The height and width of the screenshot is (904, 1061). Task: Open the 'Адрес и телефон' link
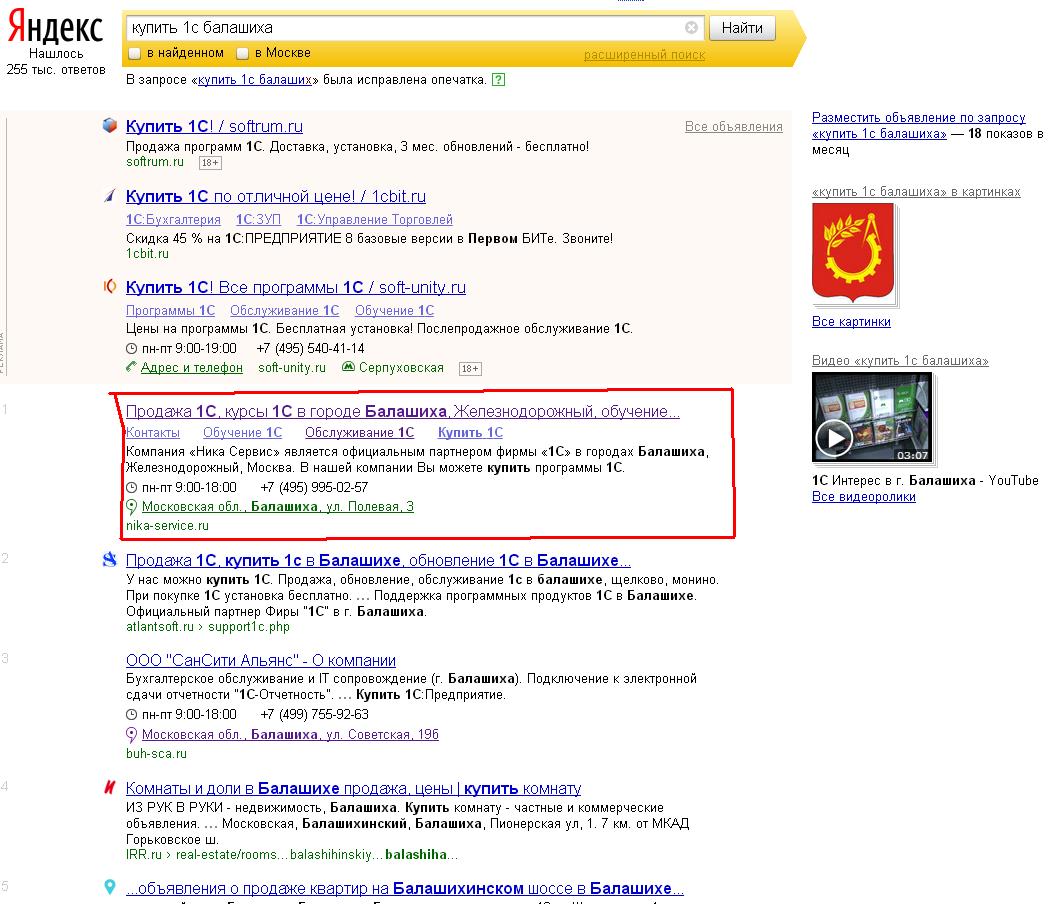point(191,367)
